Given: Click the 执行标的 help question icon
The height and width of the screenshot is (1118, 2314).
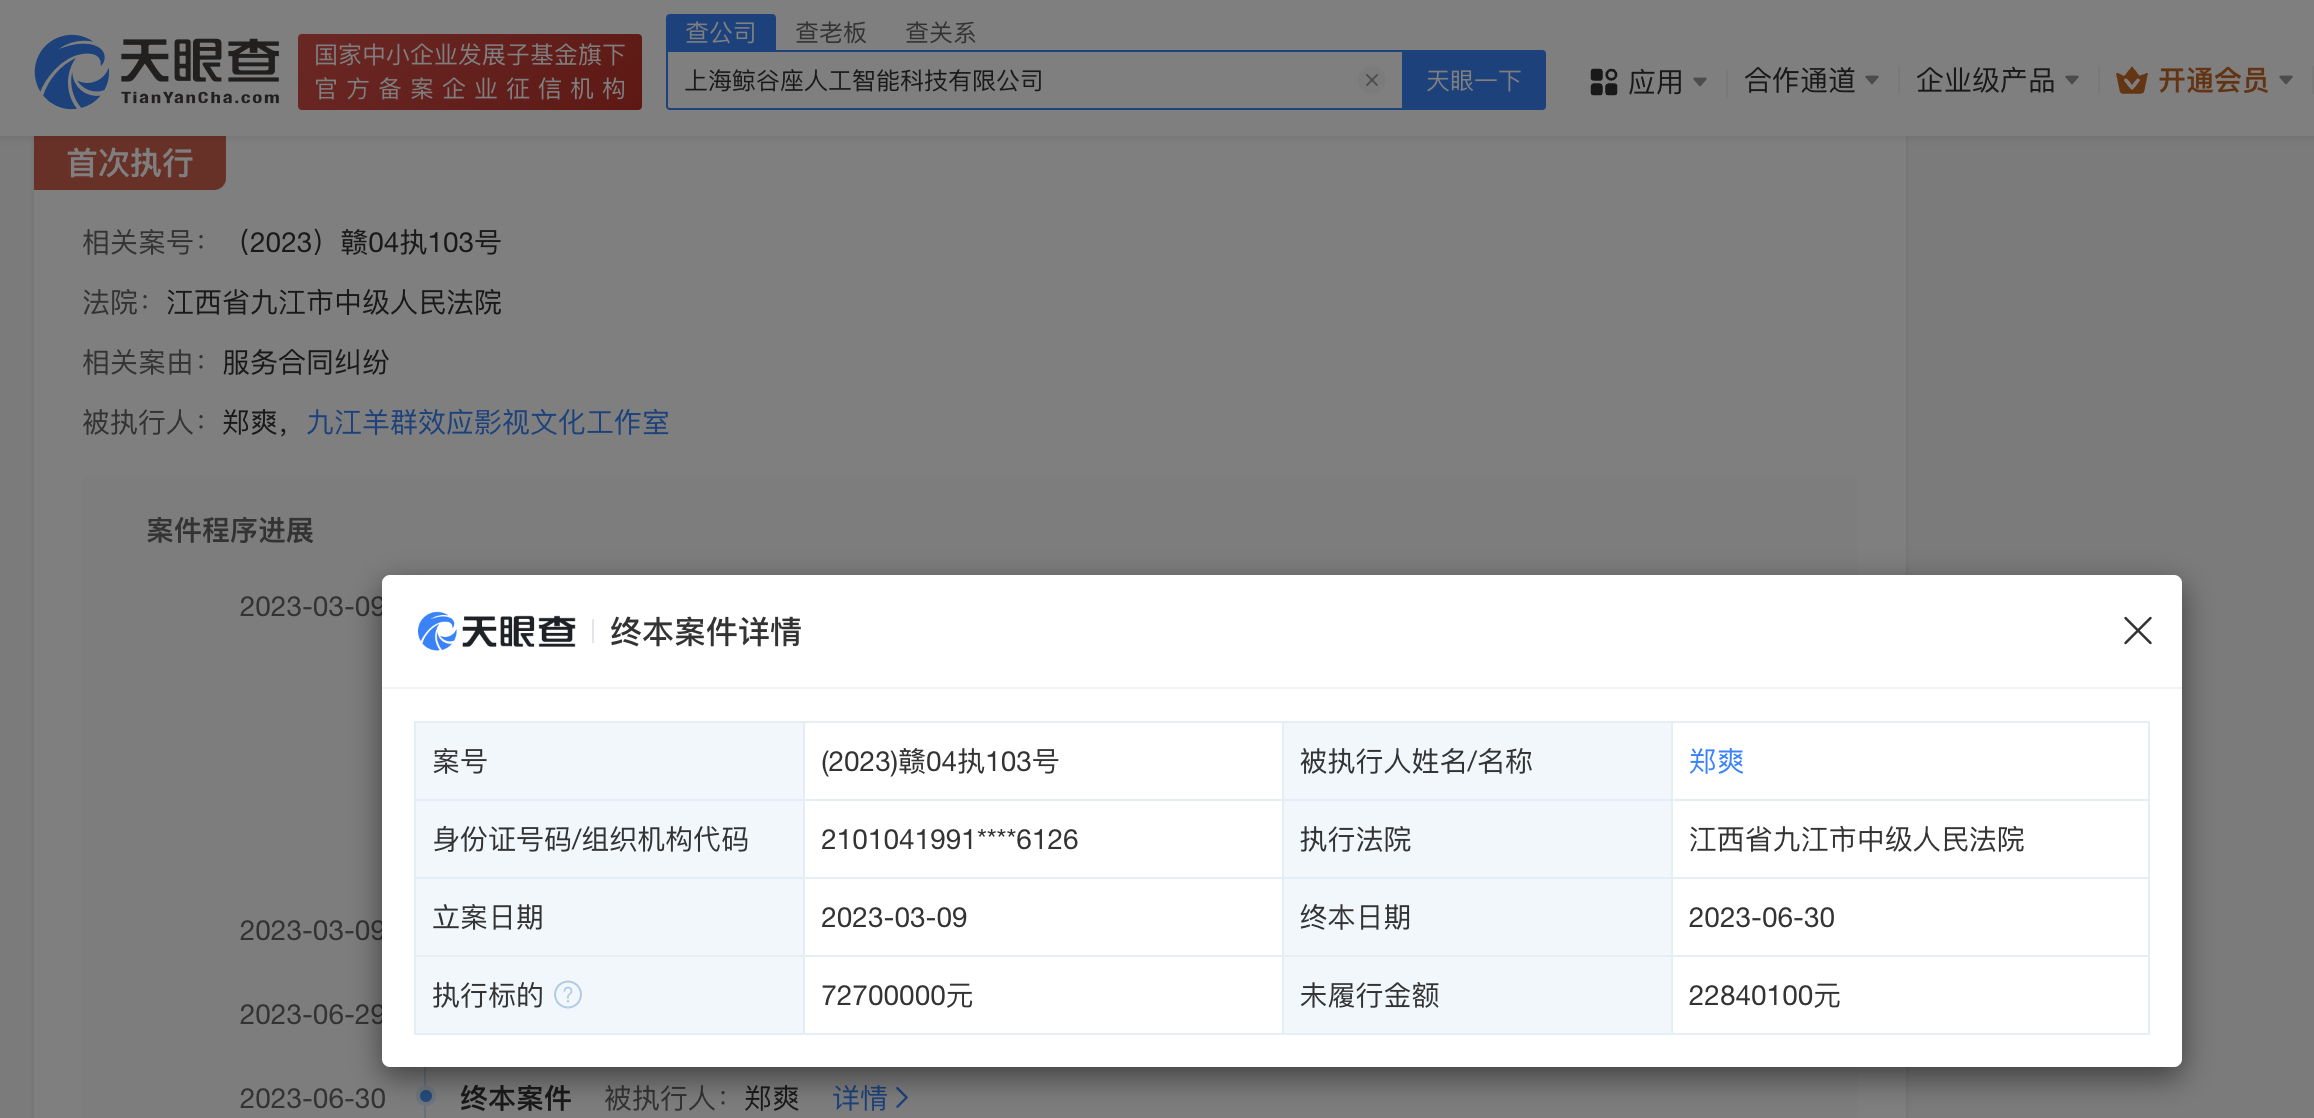Looking at the screenshot, I should click(x=568, y=995).
